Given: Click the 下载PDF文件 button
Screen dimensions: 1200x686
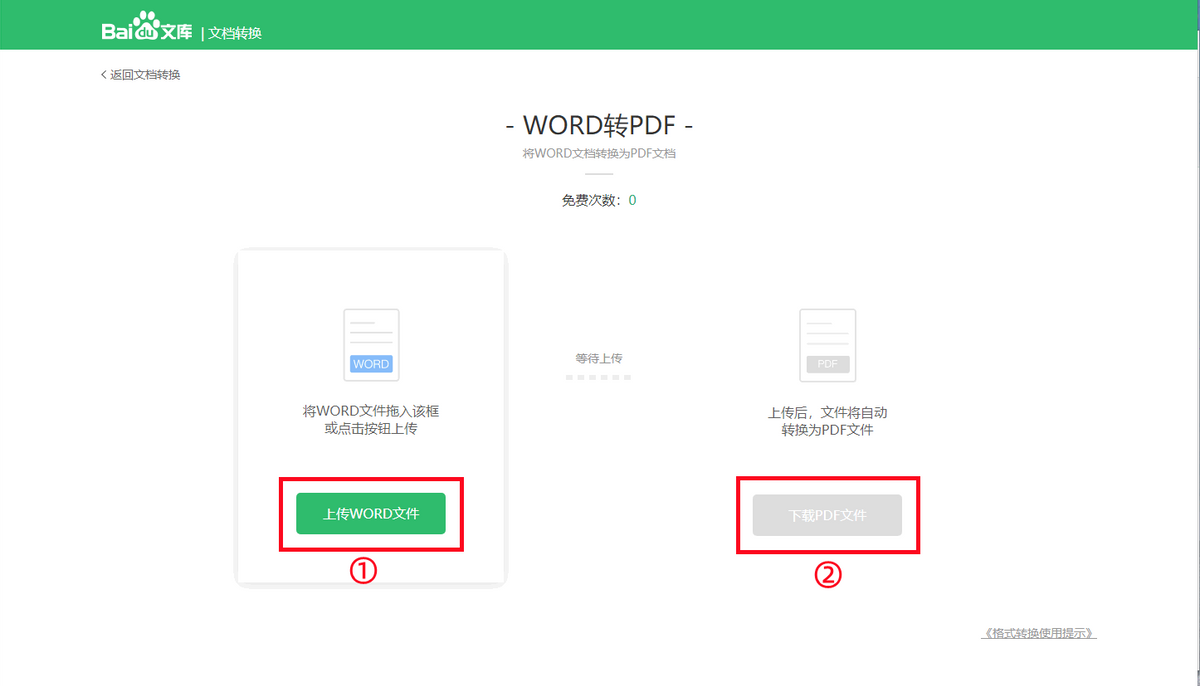Looking at the screenshot, I should point(827,514).
